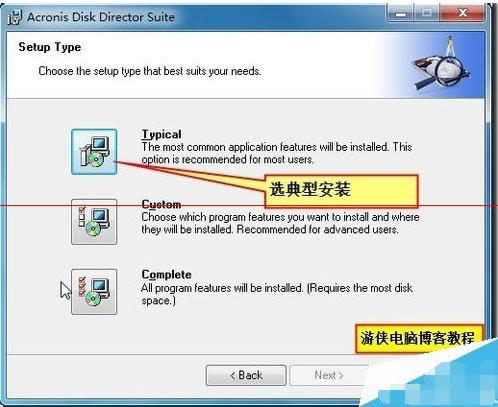Close the Acronis Disk Director Suite window
Viewport: 498px width, 407px height.
(x=463, y=14)
